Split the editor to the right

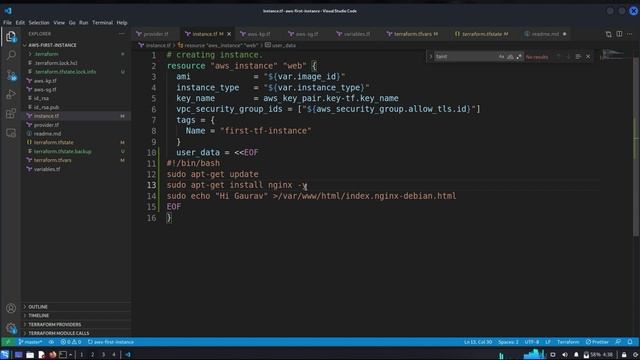(619, 34)
